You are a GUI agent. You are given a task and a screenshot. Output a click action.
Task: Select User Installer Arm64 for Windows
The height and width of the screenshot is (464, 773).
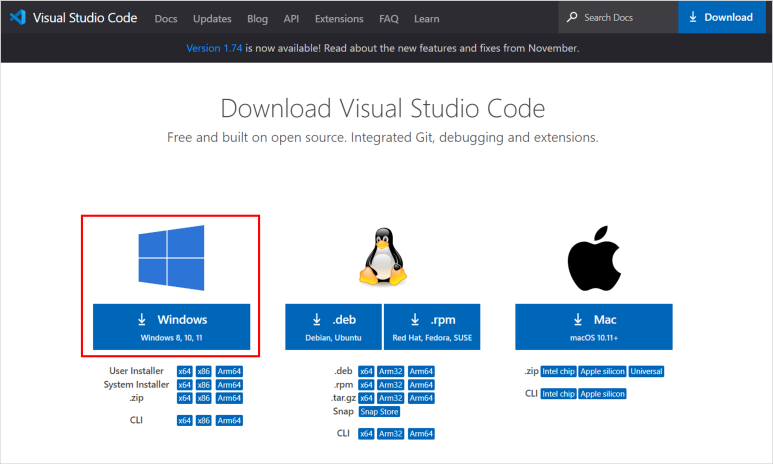(229, 371)
